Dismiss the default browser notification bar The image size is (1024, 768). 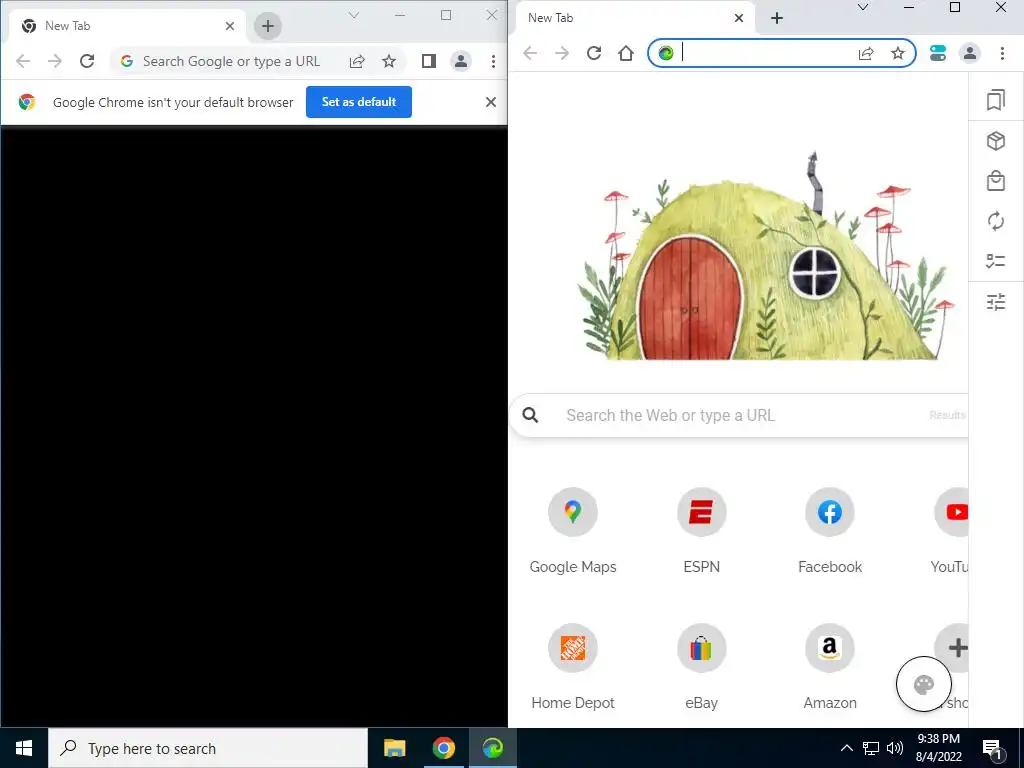491,102
